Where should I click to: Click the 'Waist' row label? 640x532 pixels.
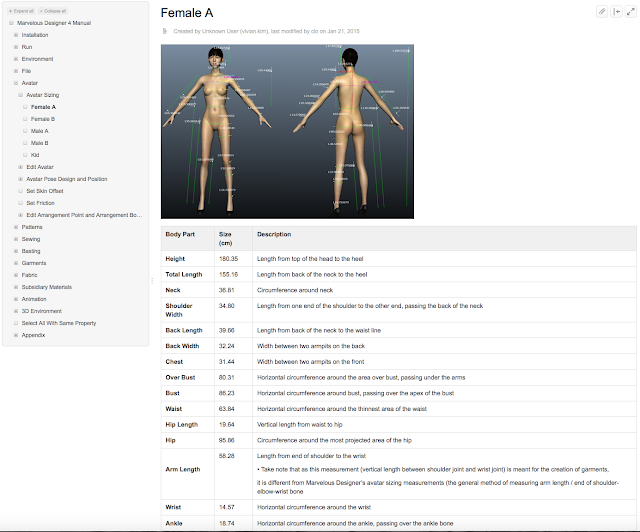(173, 409)
